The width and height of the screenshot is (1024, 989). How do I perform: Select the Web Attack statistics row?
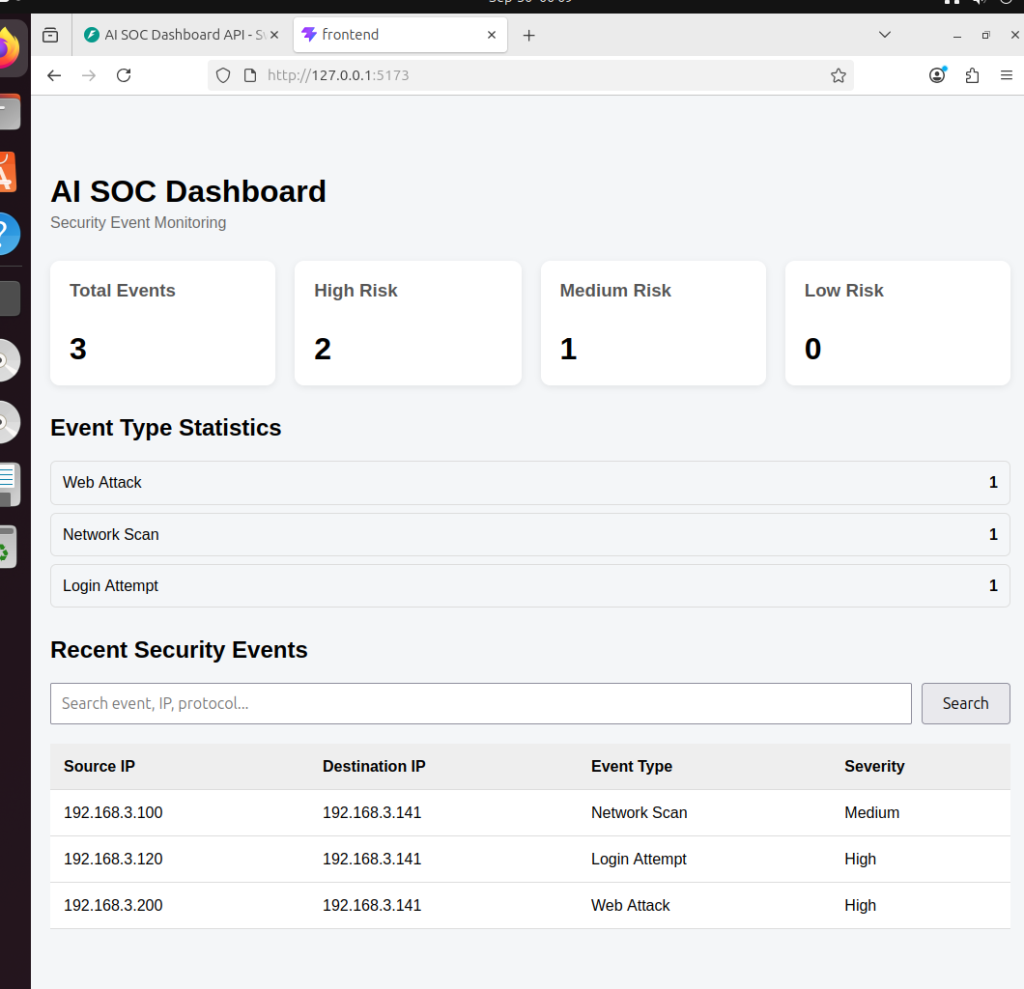click(530, 483)
